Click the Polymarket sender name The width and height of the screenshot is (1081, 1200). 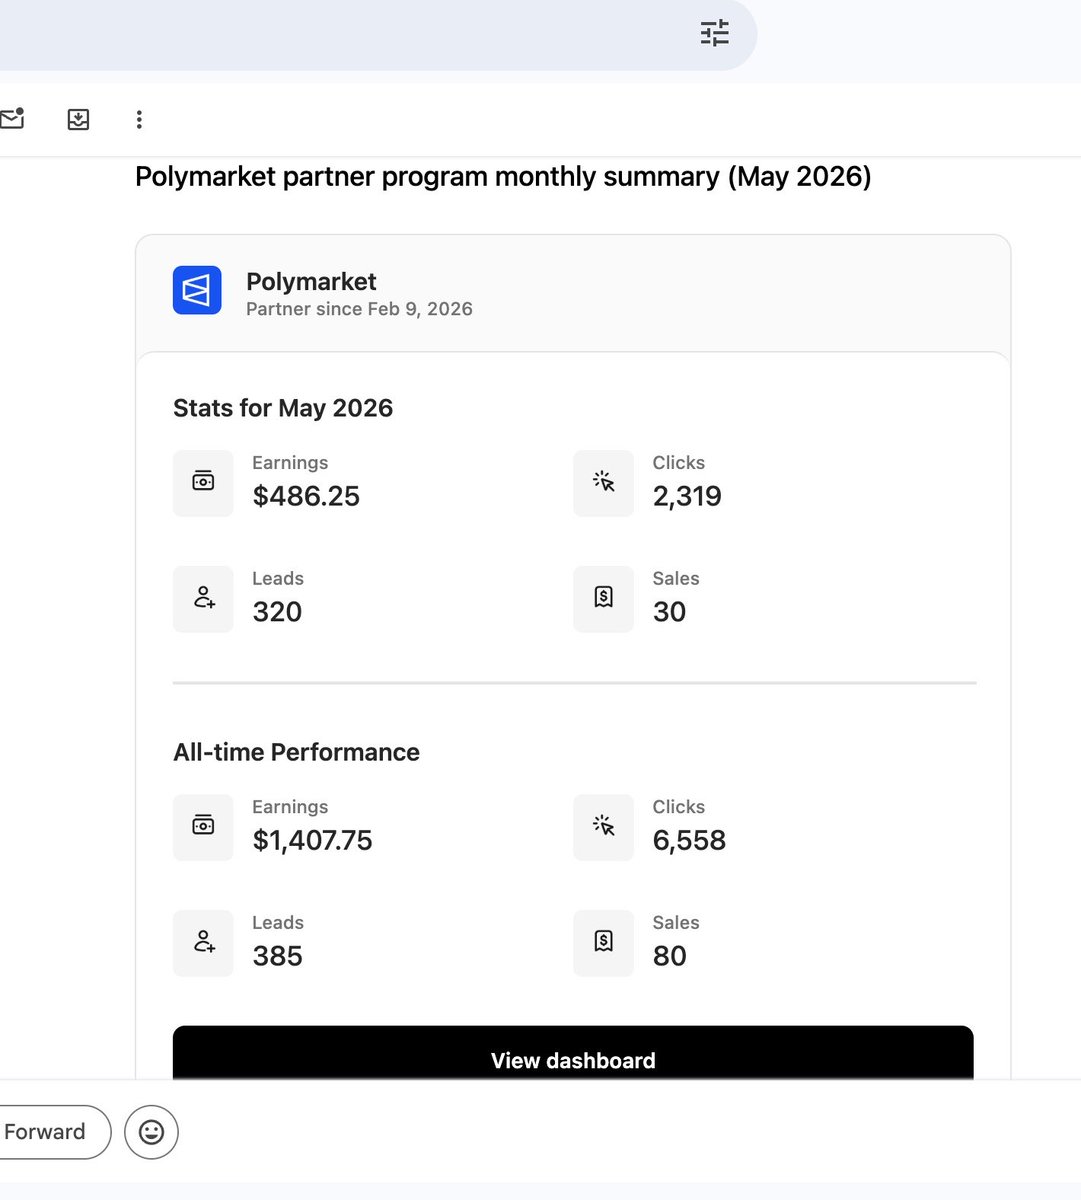pos(311,282)
